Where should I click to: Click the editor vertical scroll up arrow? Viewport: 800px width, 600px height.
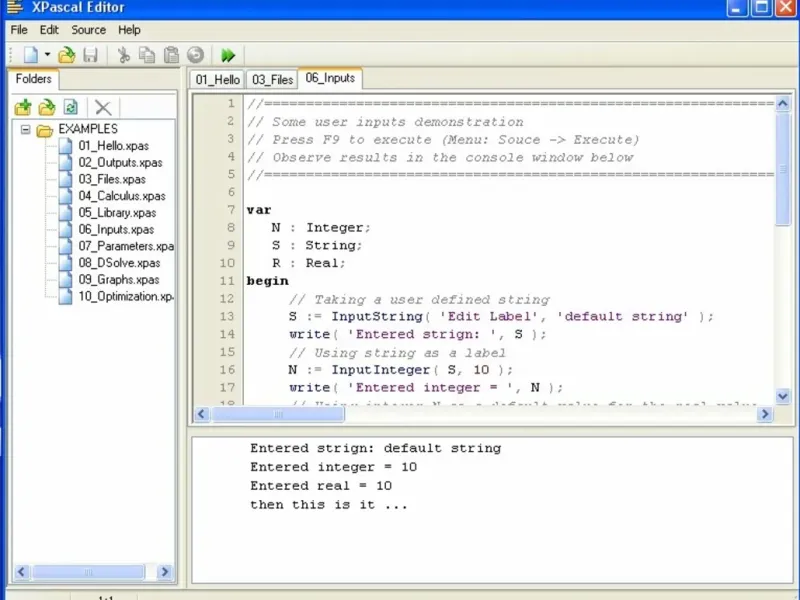pos(783,104)
